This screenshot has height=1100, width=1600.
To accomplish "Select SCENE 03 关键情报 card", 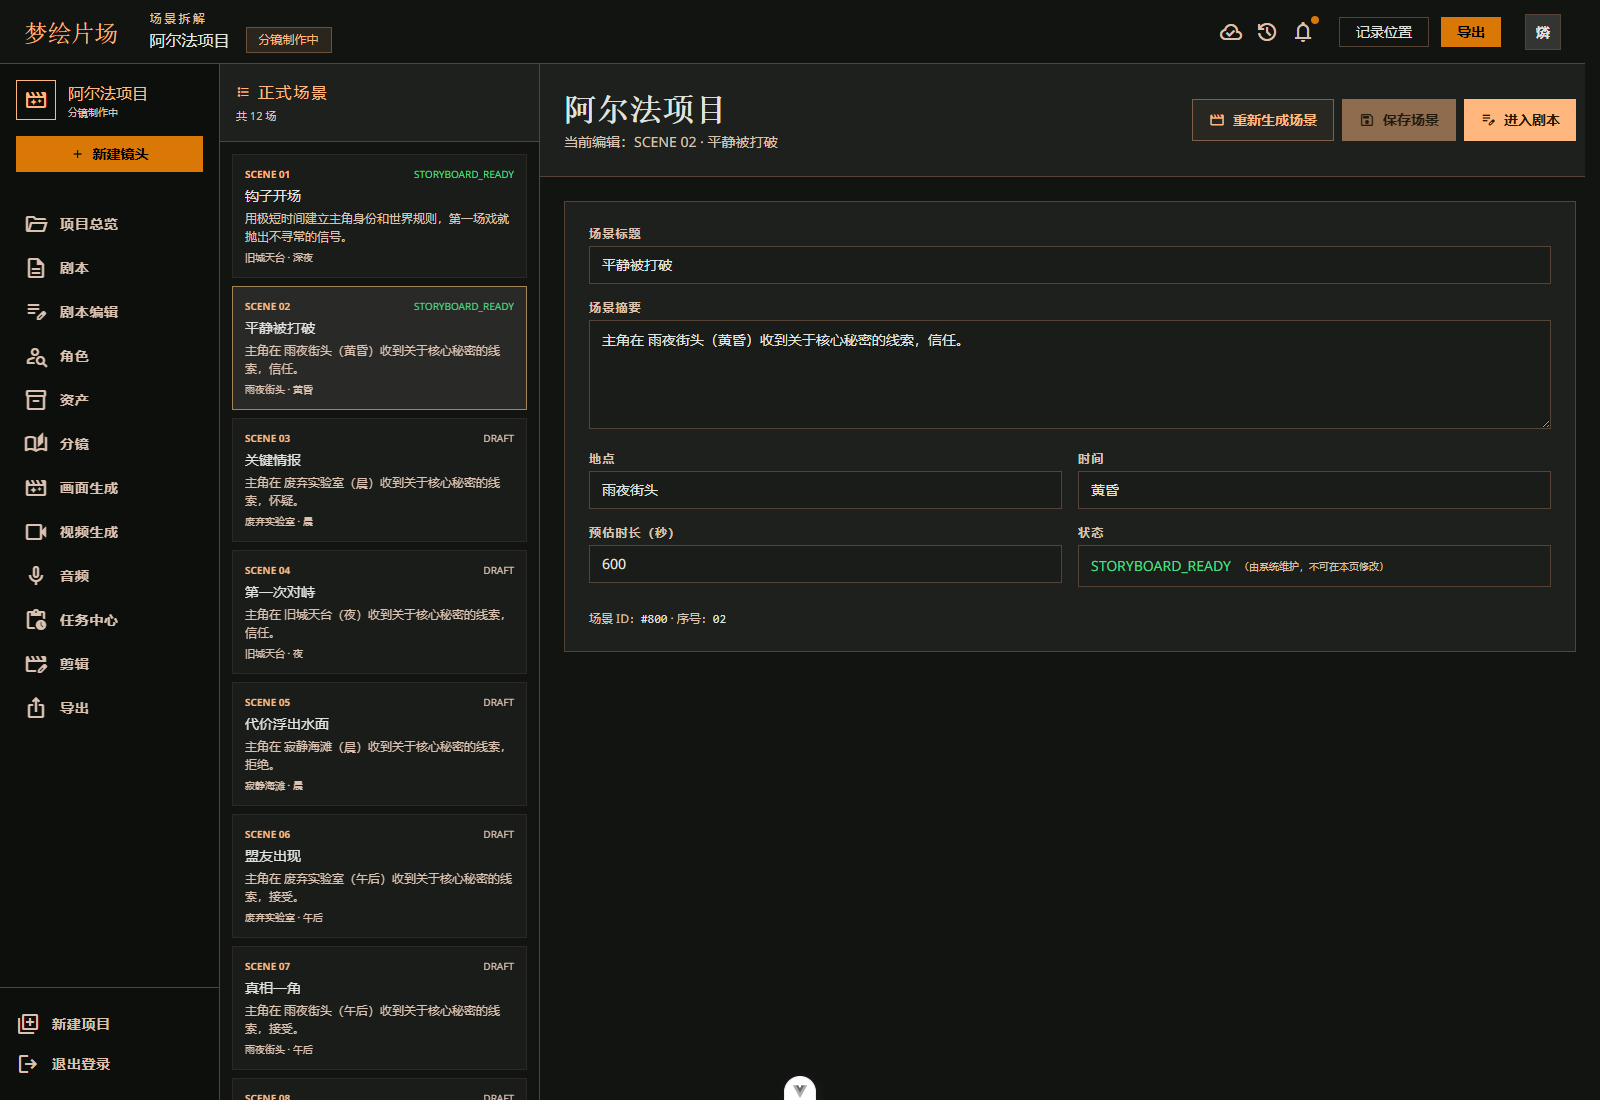I will click(x=379, y=480).
